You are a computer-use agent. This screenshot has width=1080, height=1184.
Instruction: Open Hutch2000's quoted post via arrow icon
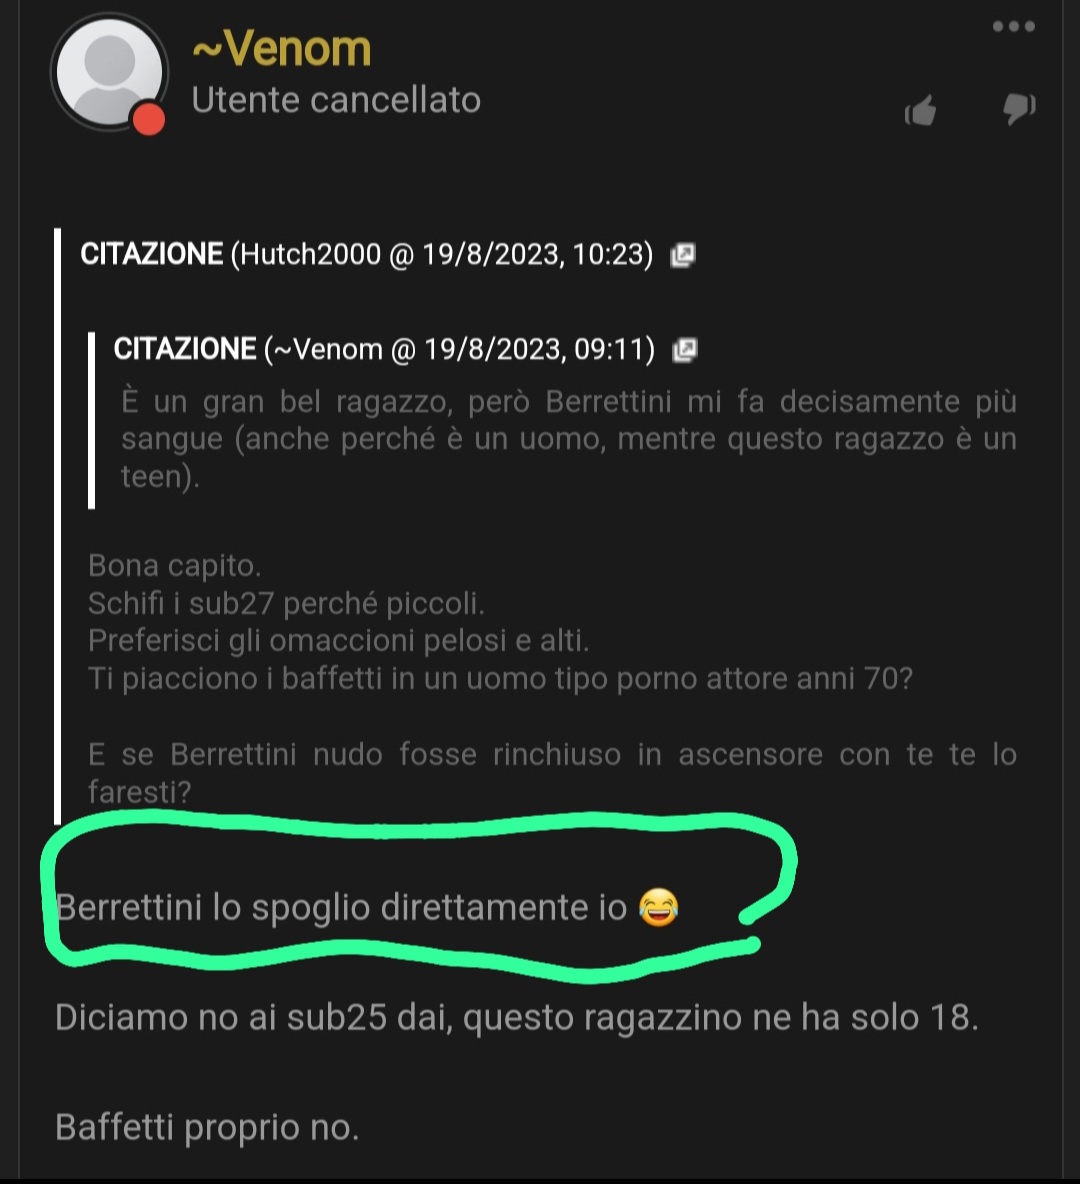[683, 255]
